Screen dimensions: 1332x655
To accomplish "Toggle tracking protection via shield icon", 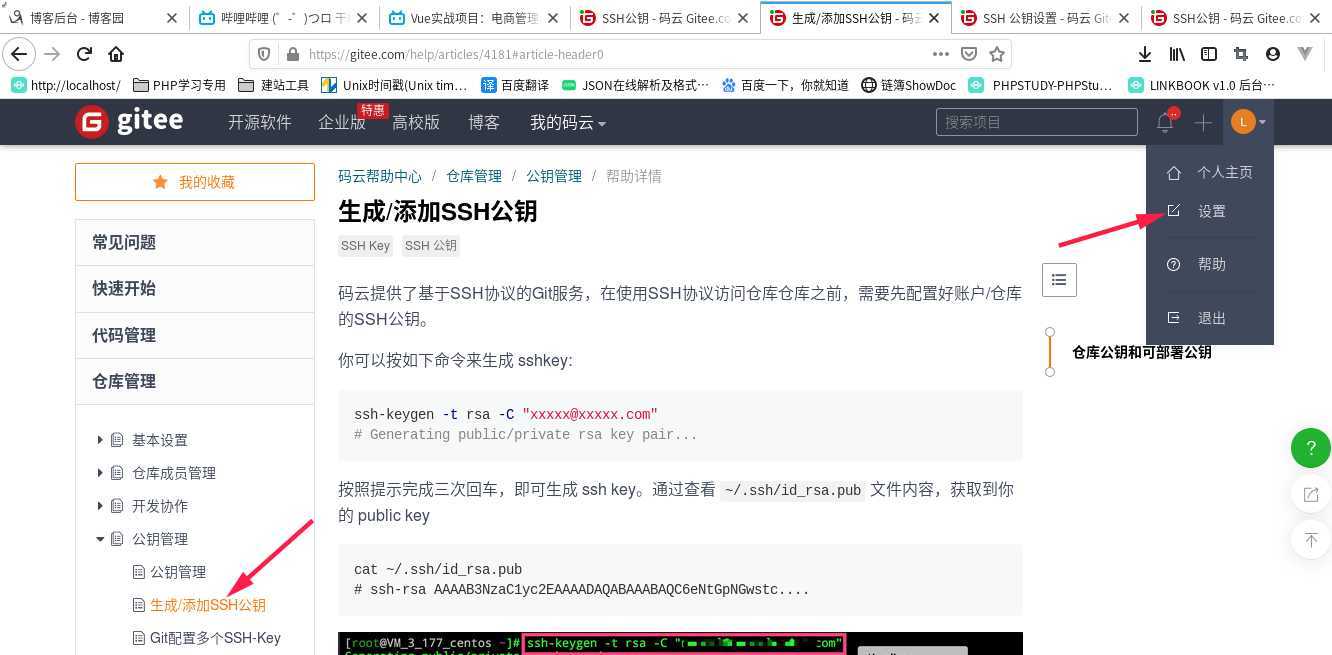I will click(263, 54).
